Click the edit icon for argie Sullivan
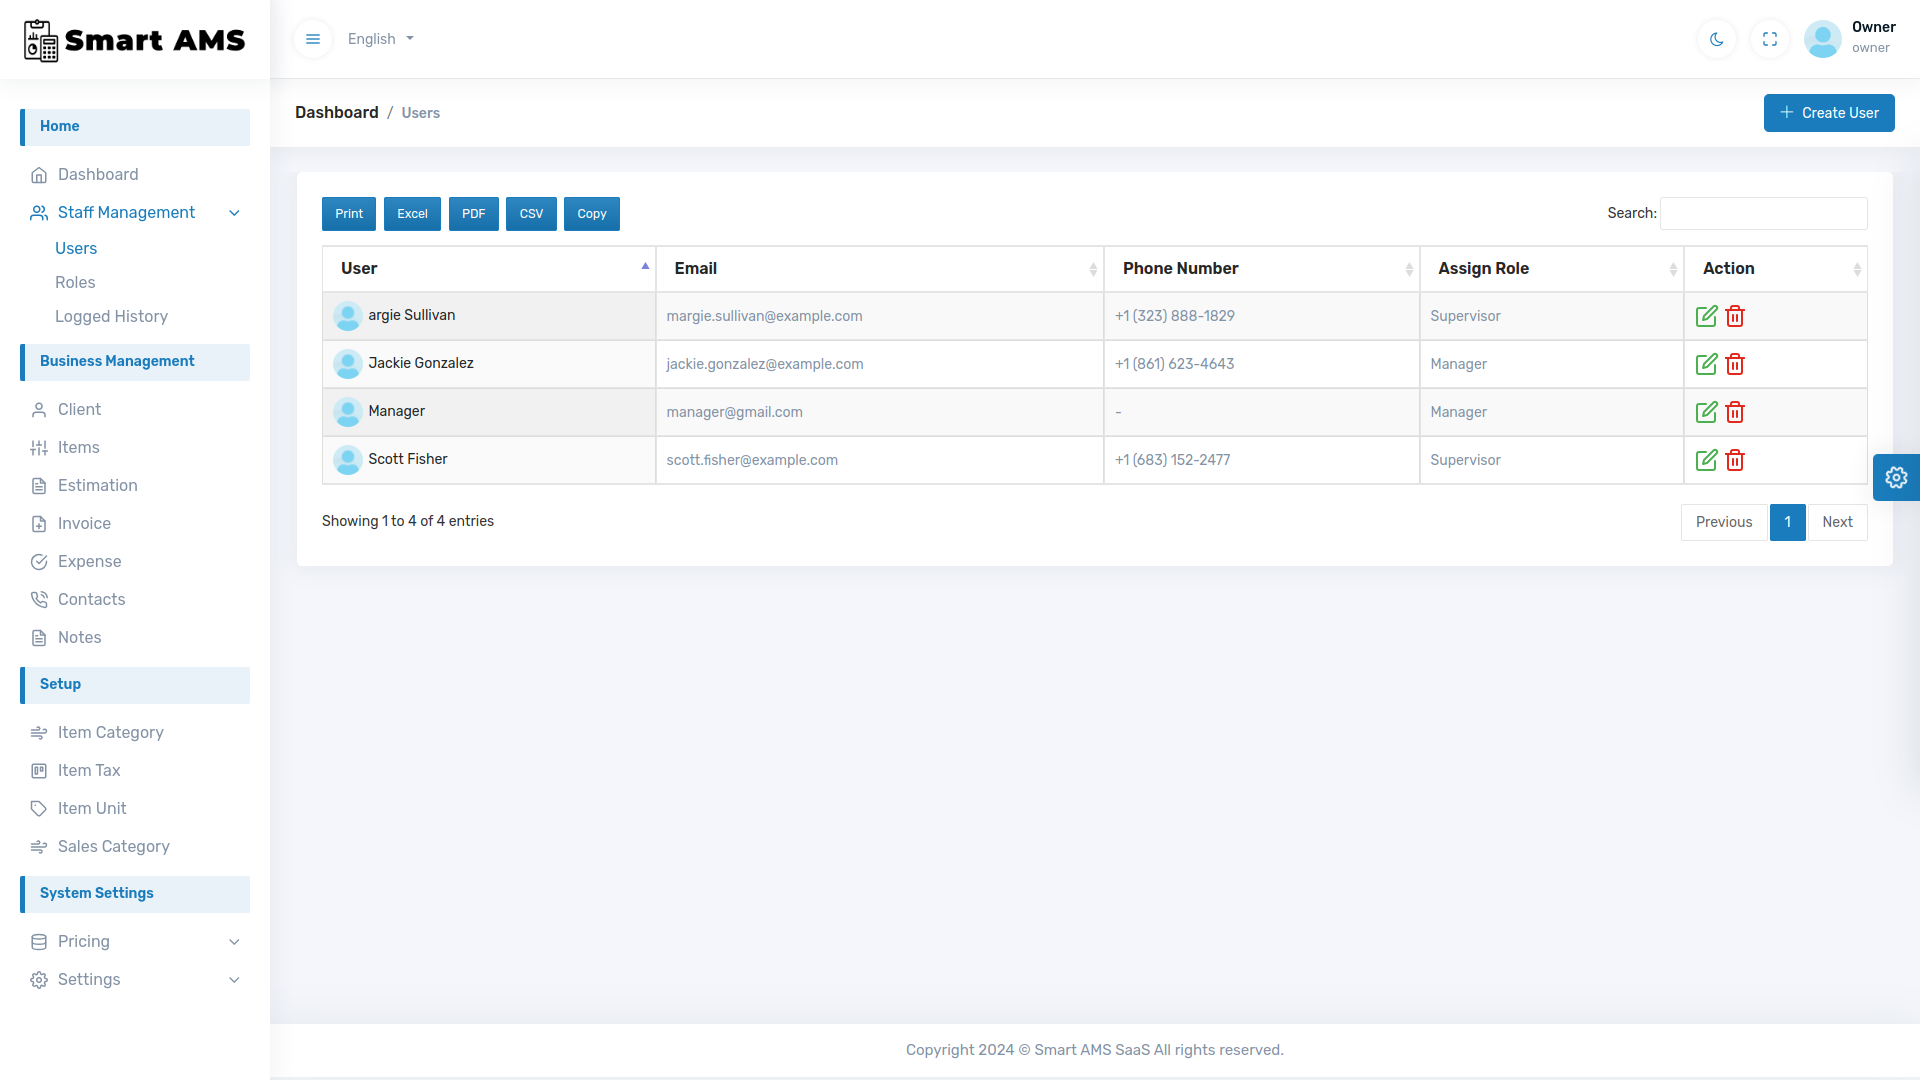1920x1080 pixels. (1706, 315)
